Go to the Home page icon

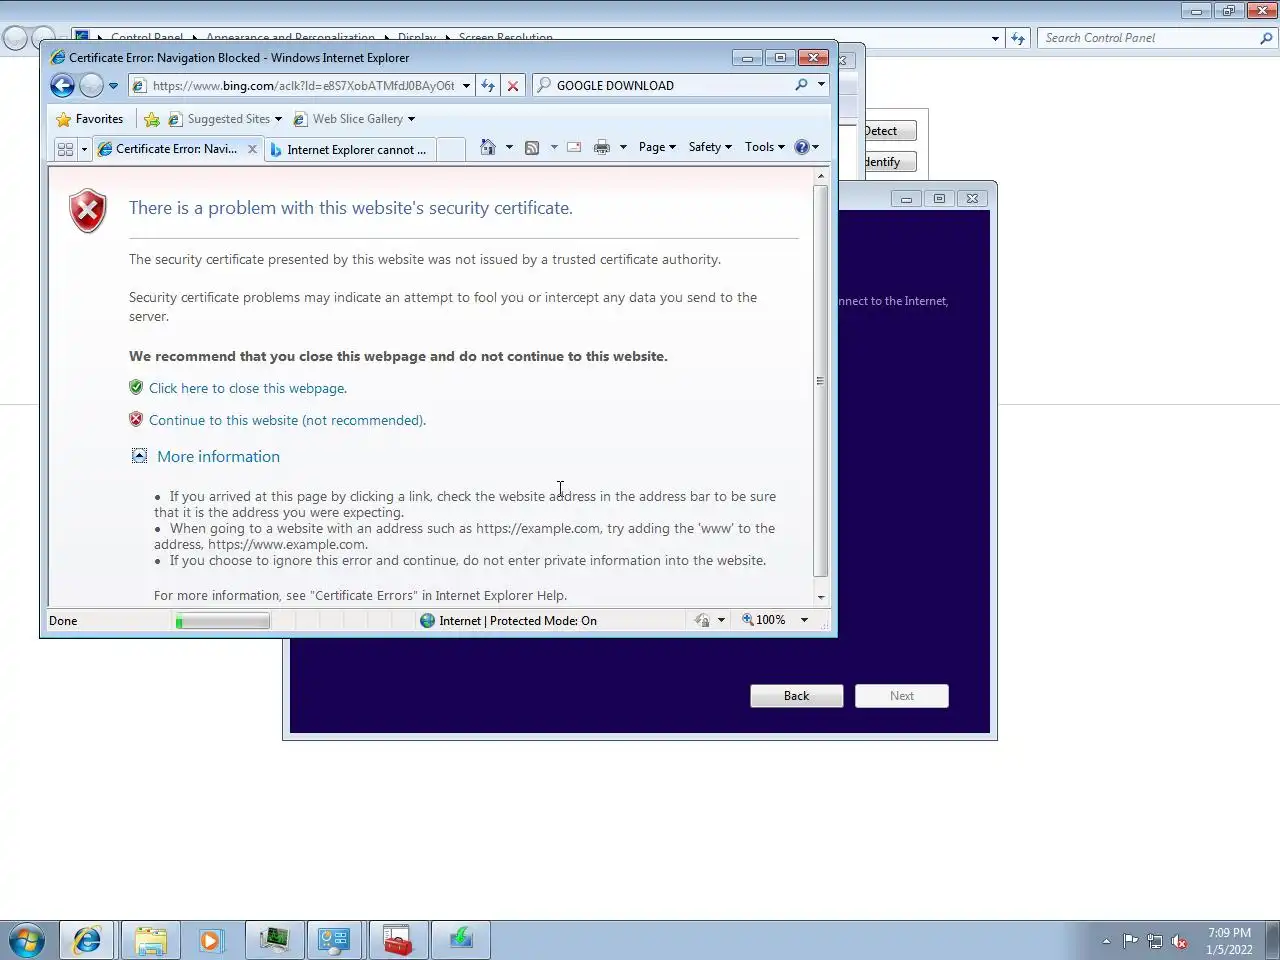487,147
